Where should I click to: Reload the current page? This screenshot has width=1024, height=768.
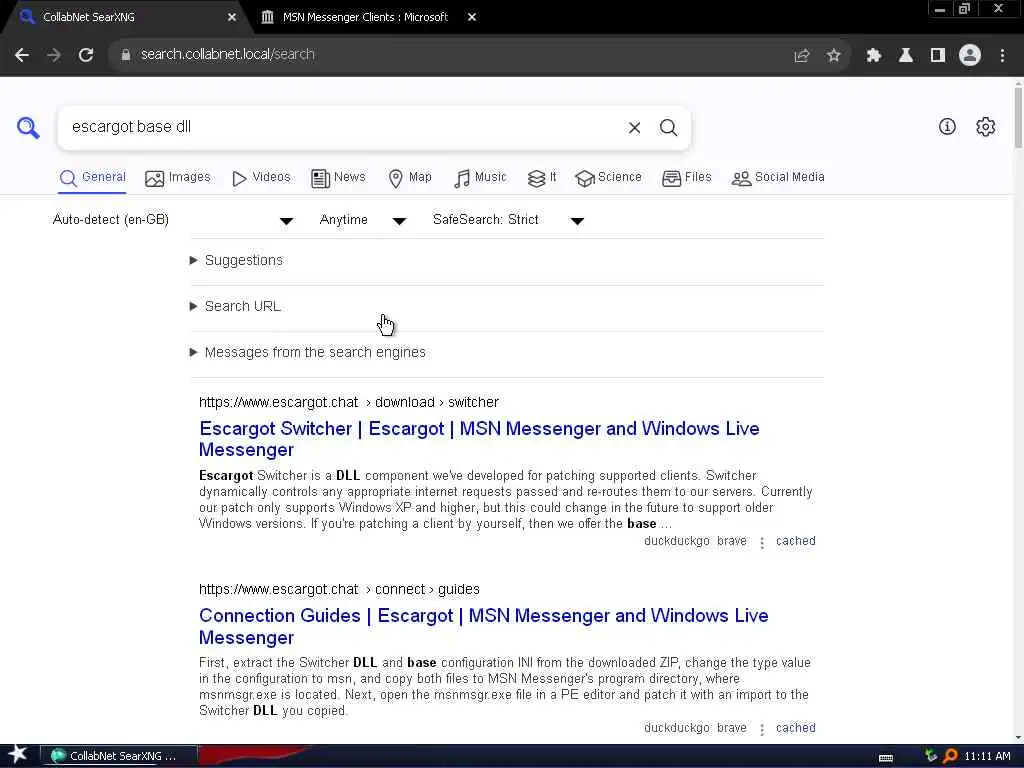tap(86, 55)
